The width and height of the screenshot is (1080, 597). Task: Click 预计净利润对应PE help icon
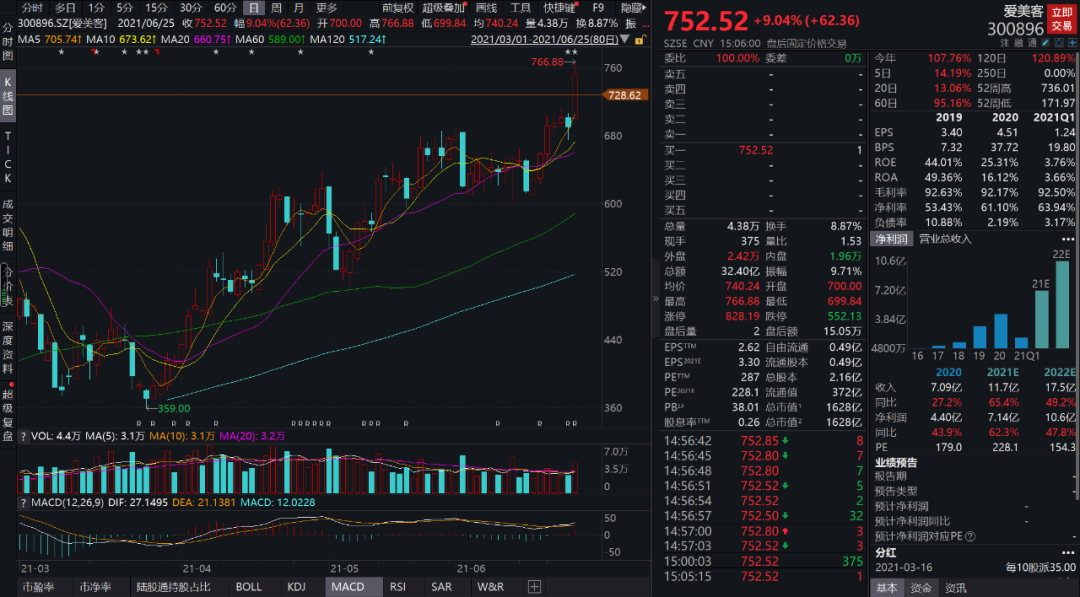tap(970, 536)
